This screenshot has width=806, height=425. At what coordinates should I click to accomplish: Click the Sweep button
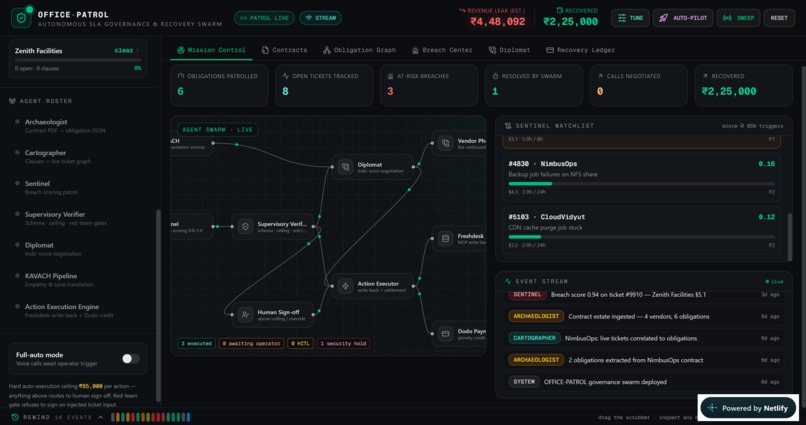pos(738,18)
